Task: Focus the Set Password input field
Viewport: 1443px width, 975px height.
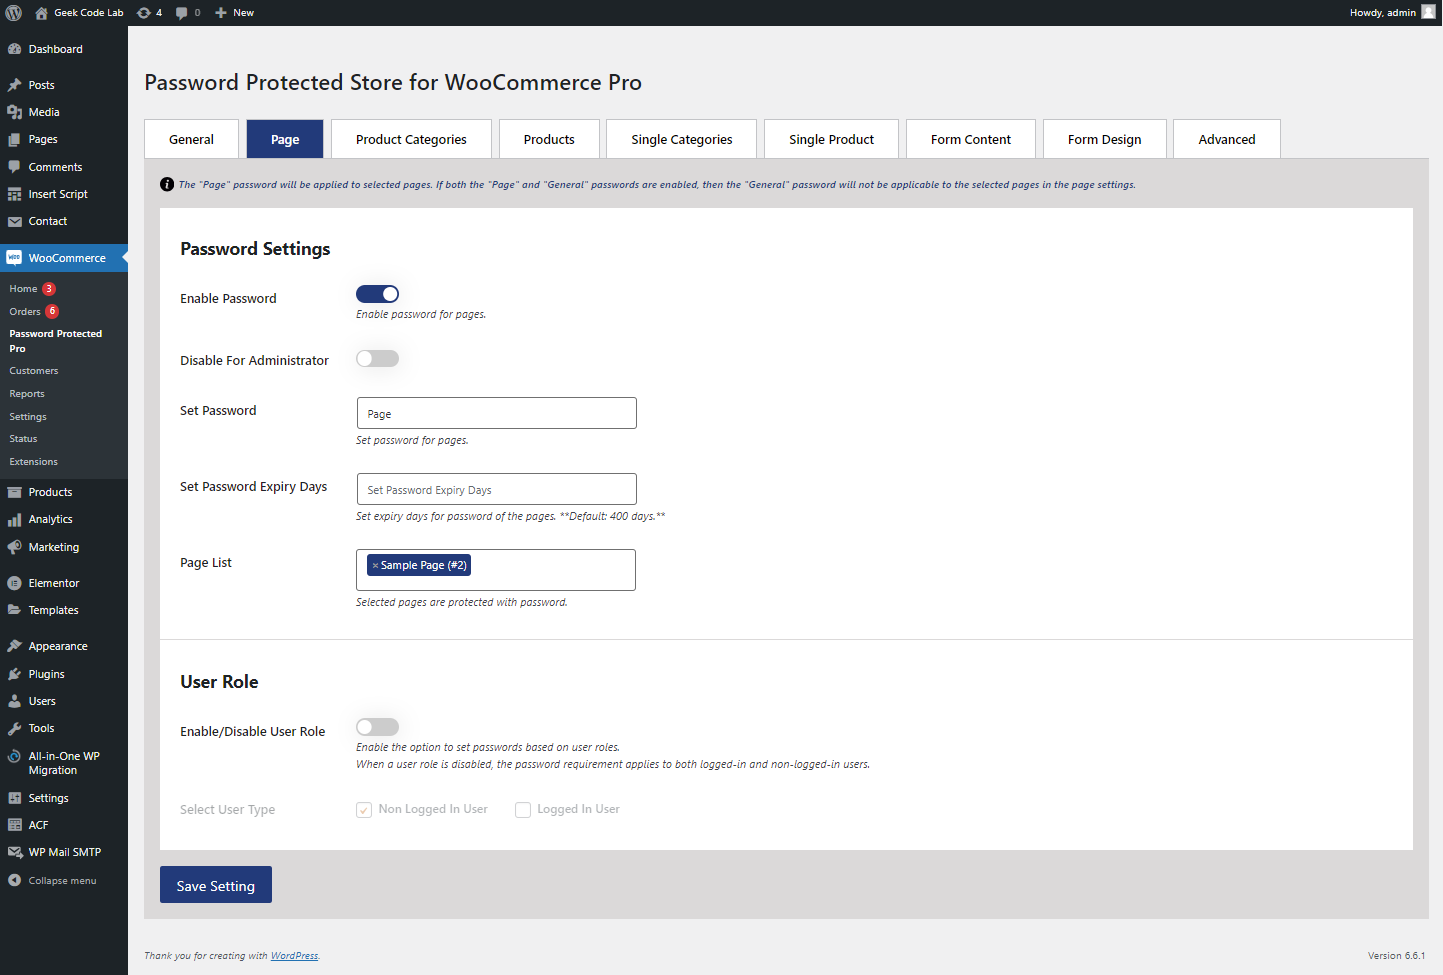Action: coord(496,413)
